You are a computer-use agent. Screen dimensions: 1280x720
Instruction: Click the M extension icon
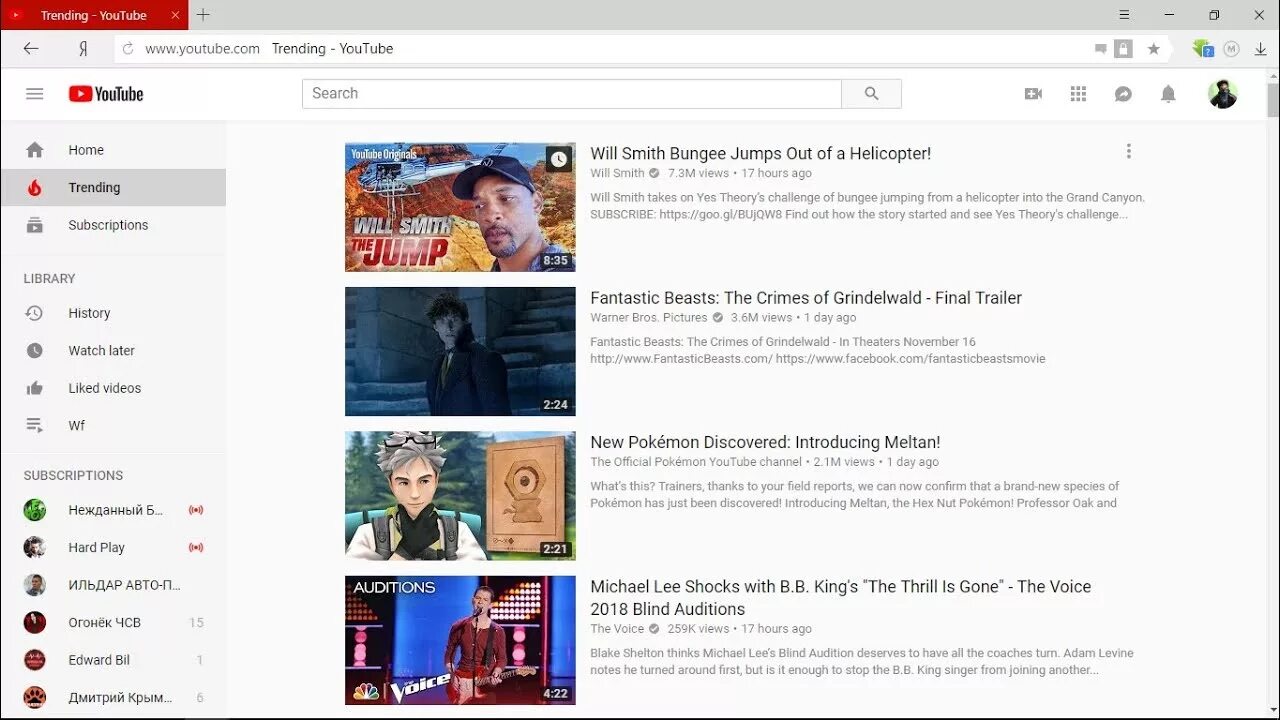(1231, 48)
